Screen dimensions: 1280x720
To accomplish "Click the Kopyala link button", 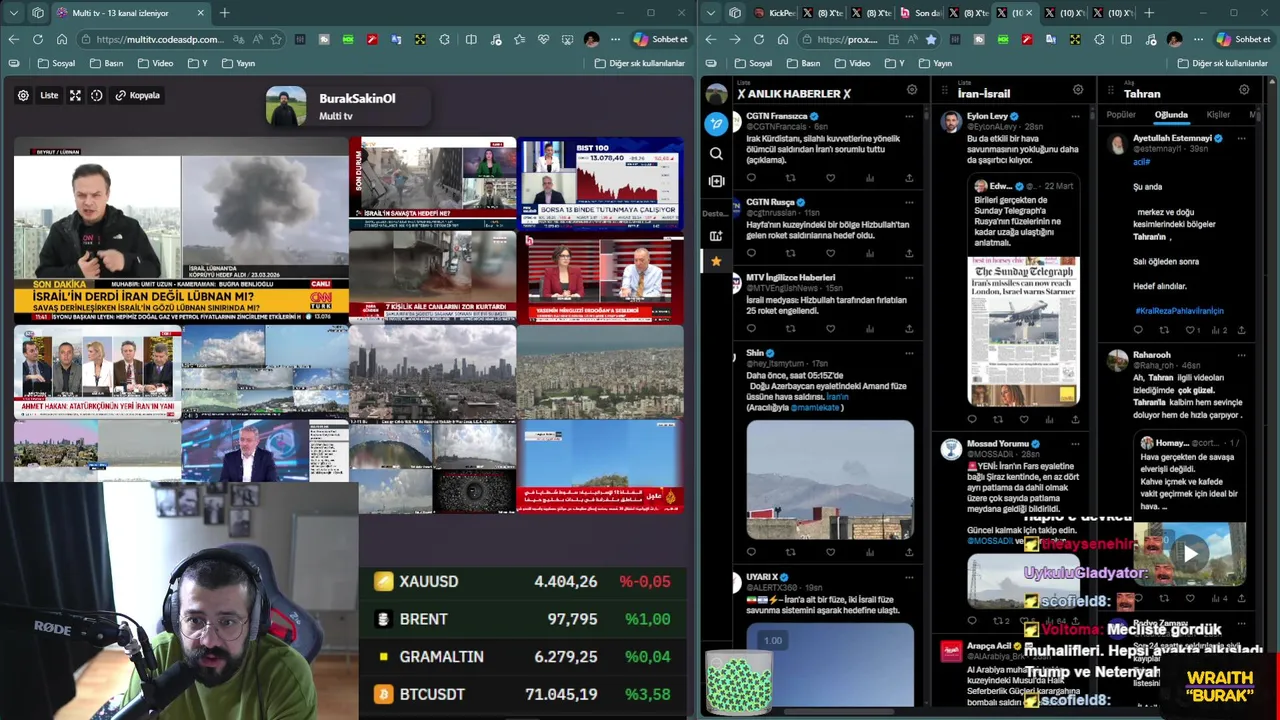I will (x=138, y=95).
